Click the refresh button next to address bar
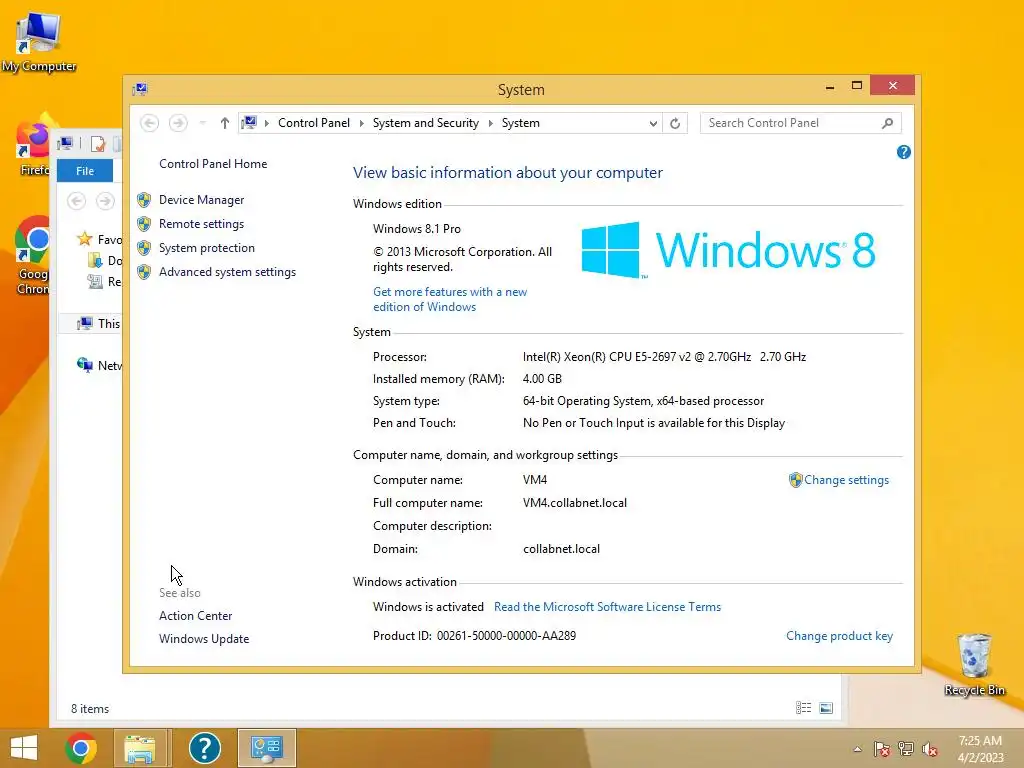The width and height of the screenshot is (1024, 768). point(675,123)
